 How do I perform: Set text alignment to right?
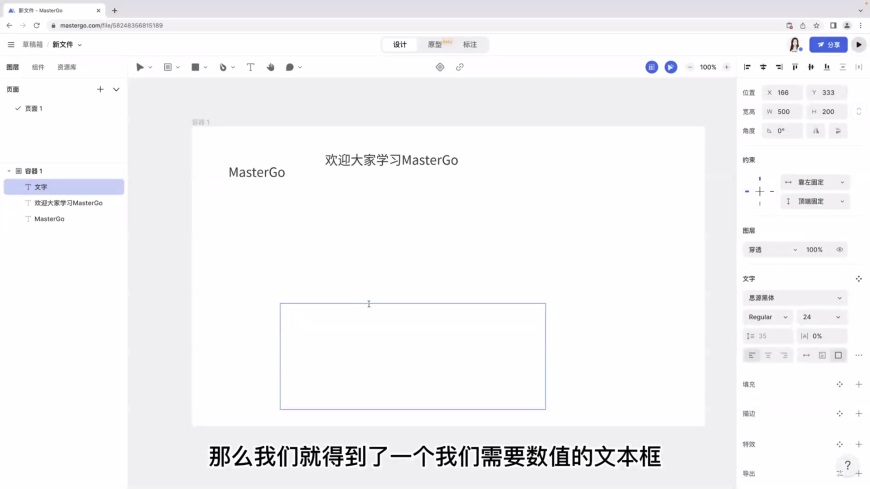784,355
